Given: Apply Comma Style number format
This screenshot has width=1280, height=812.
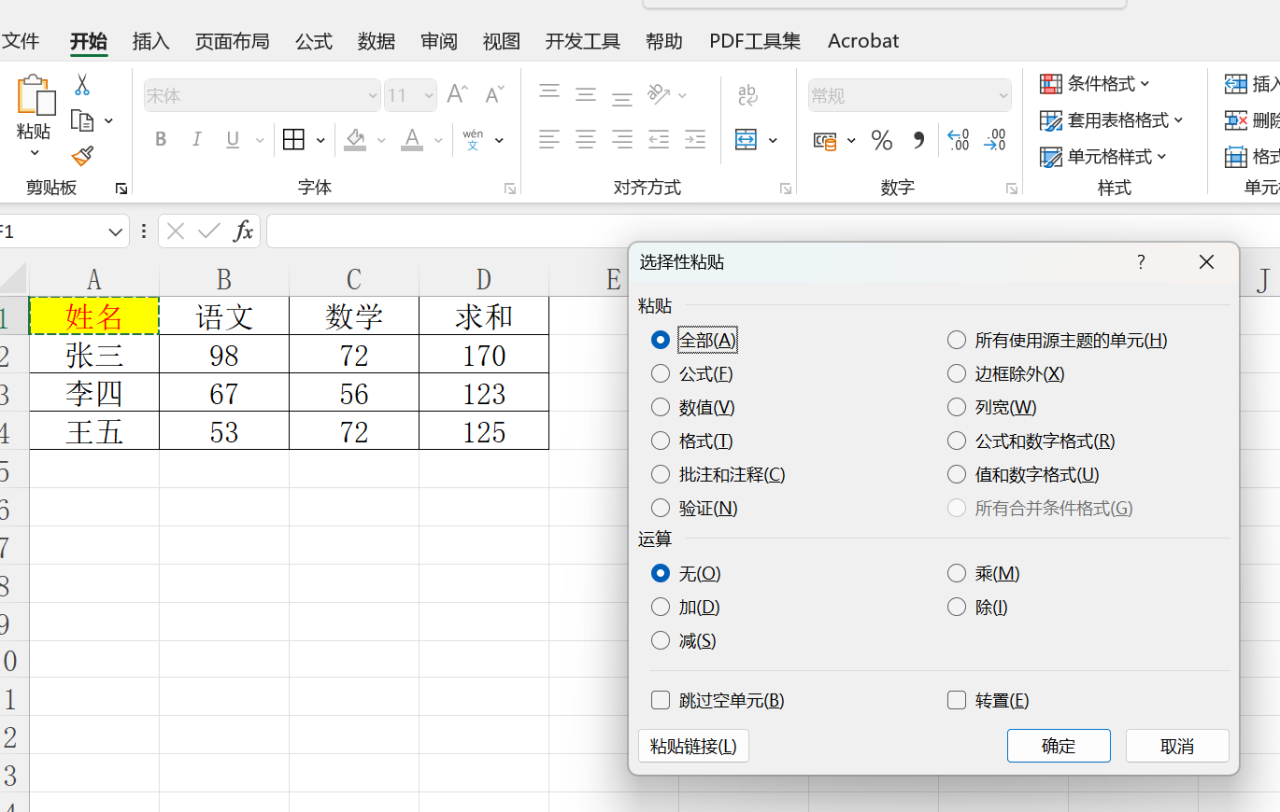Looking at the screenshot, I should click(918, 140).
